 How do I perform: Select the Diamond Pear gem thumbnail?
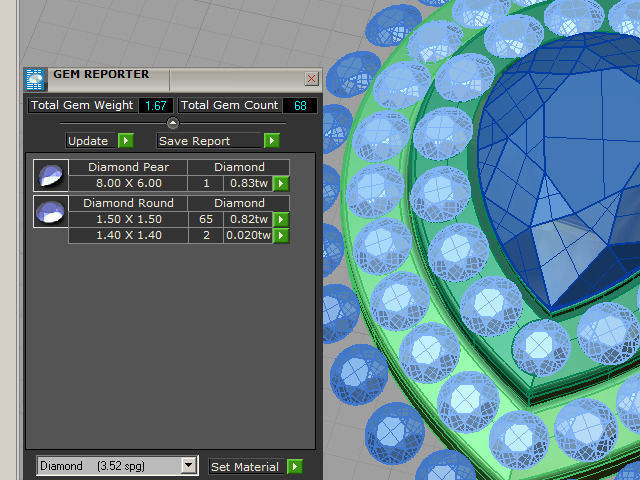tap(51, 176)
